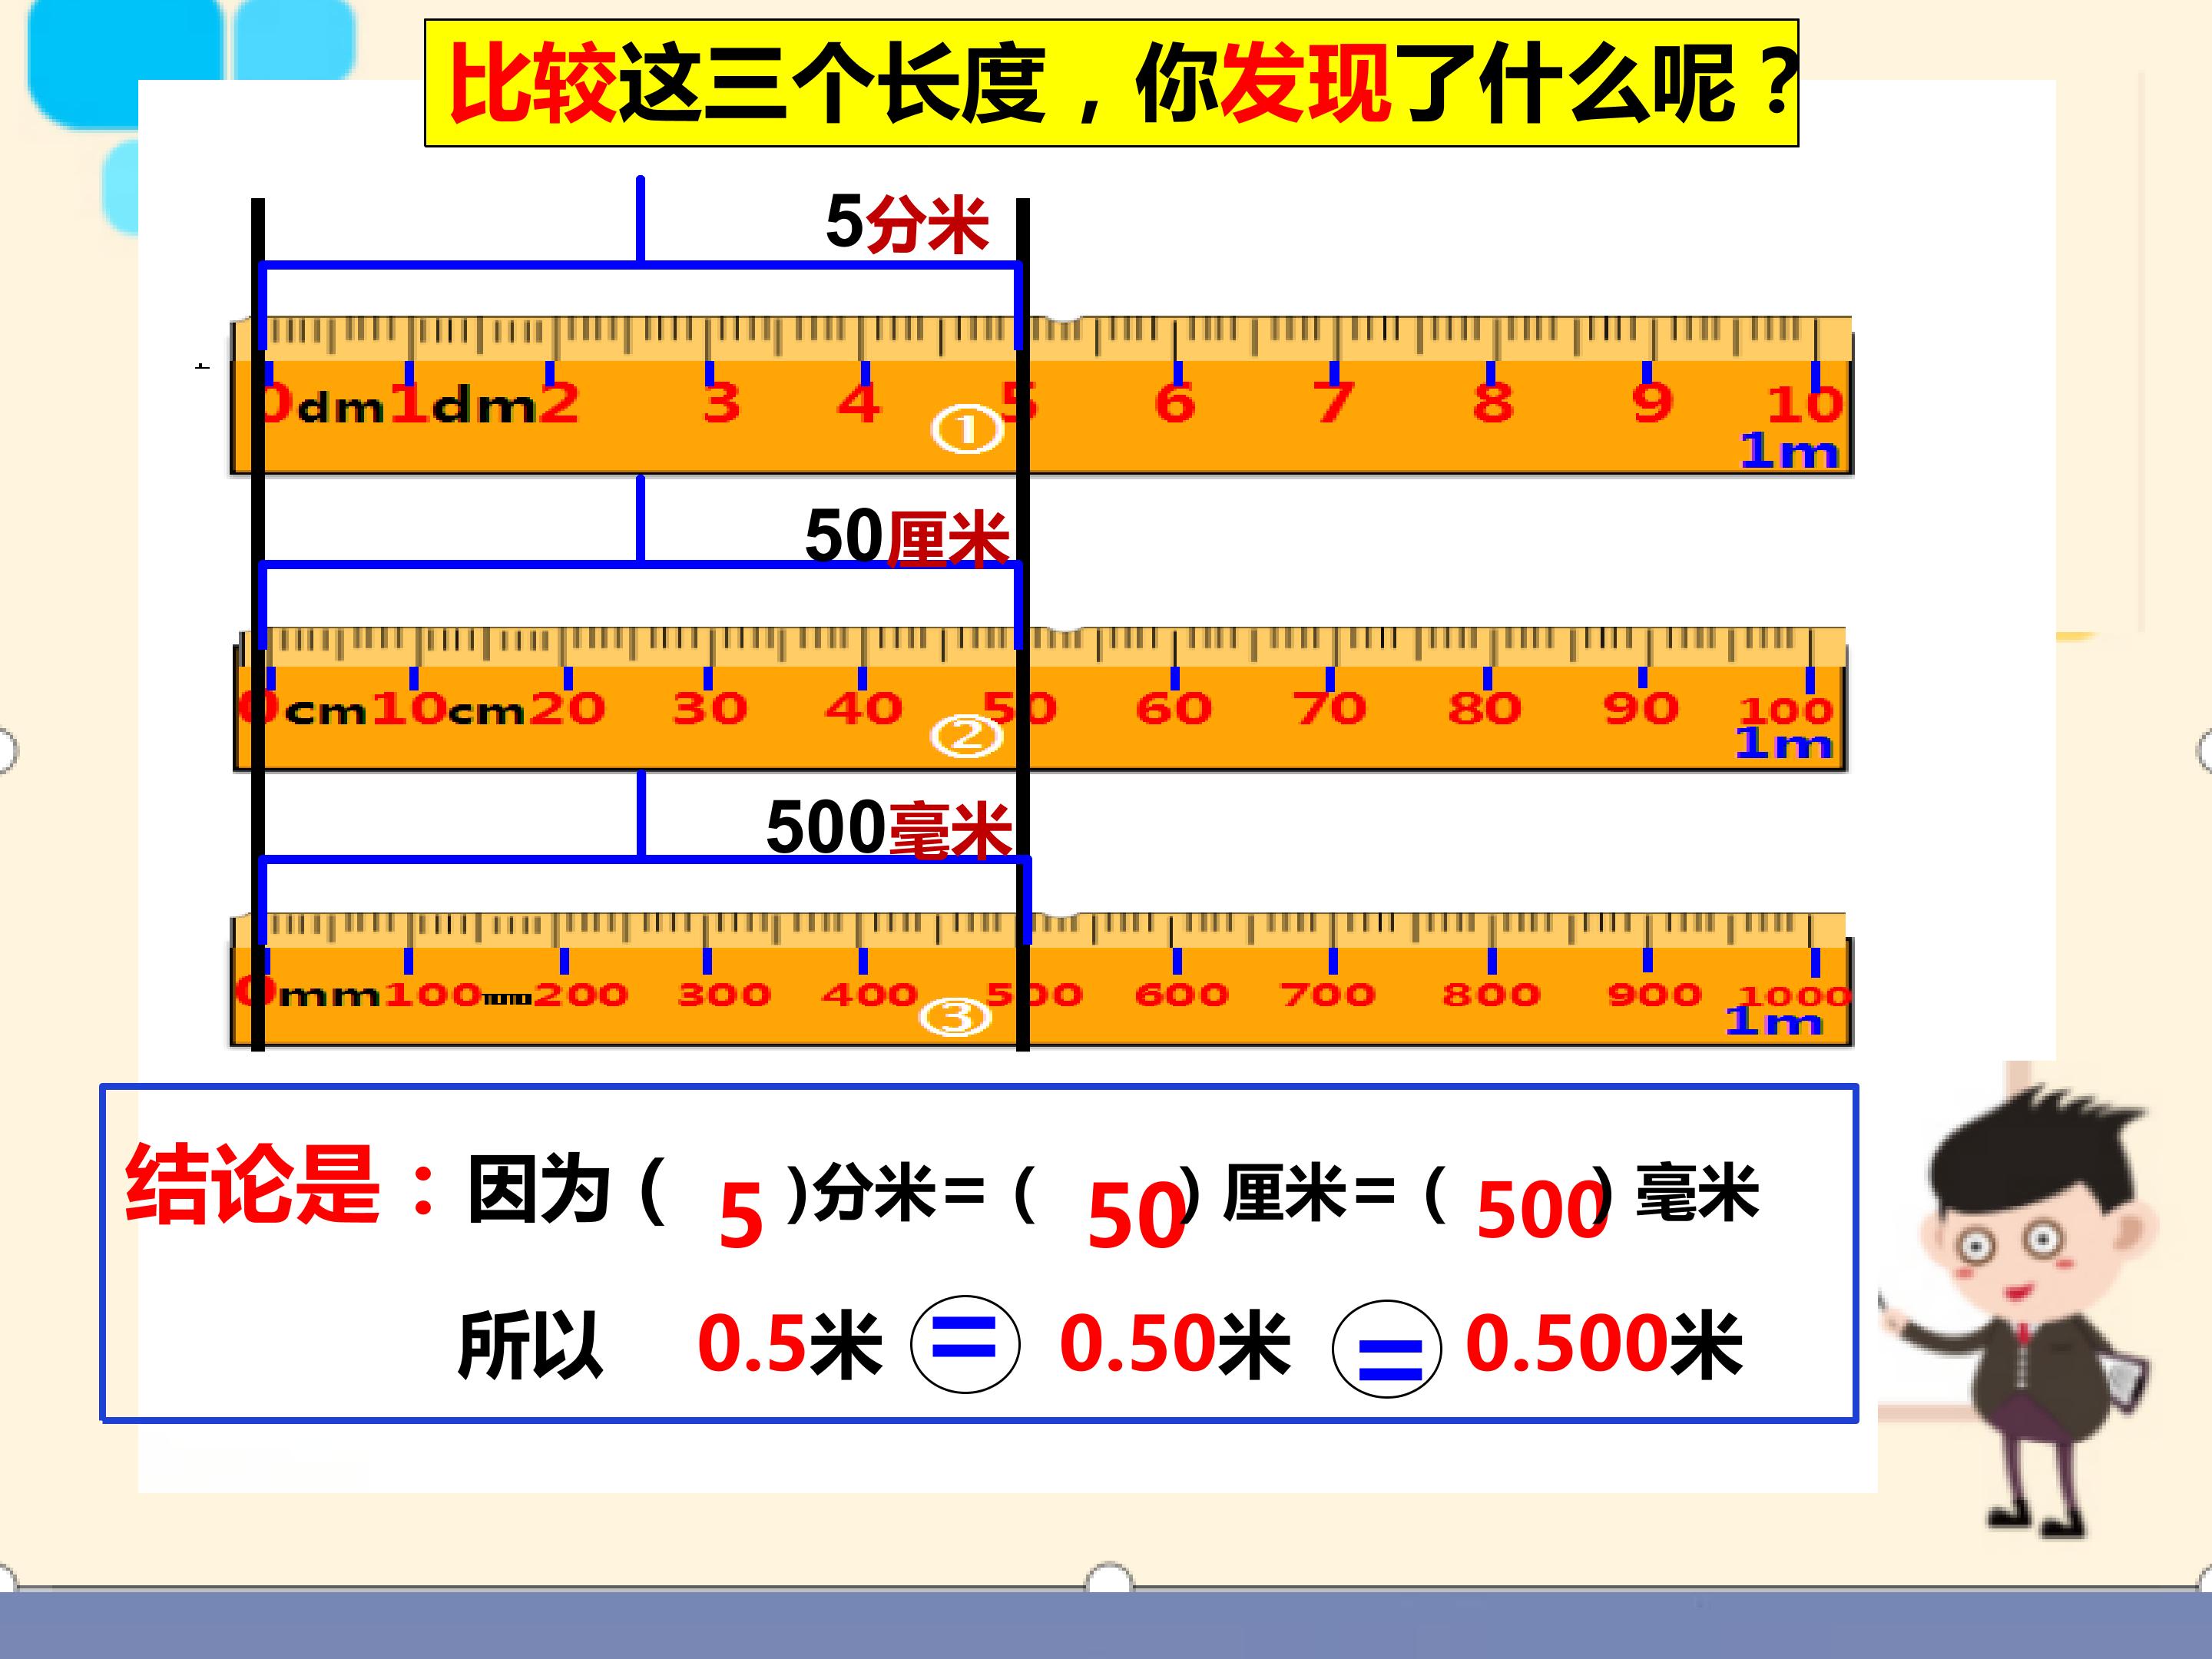The width and height of the screenshot is (2212, 1659).
Task: Click the red 0.5米 text
Action: coord(790,1344)
